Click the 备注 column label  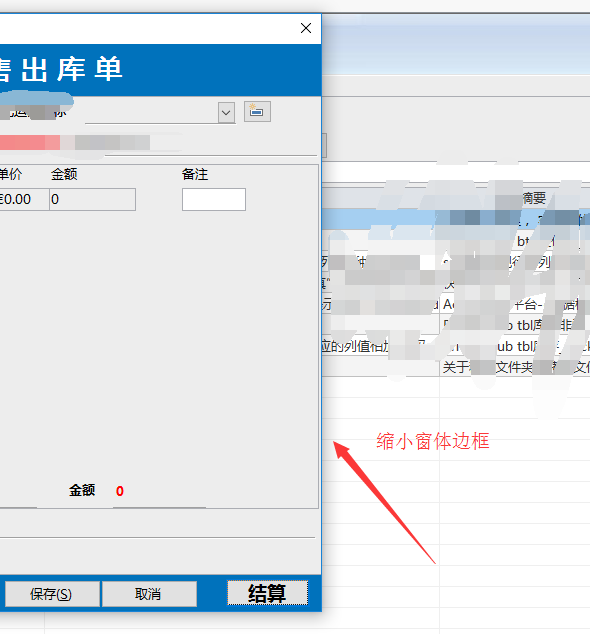click(x=195, y=174)
